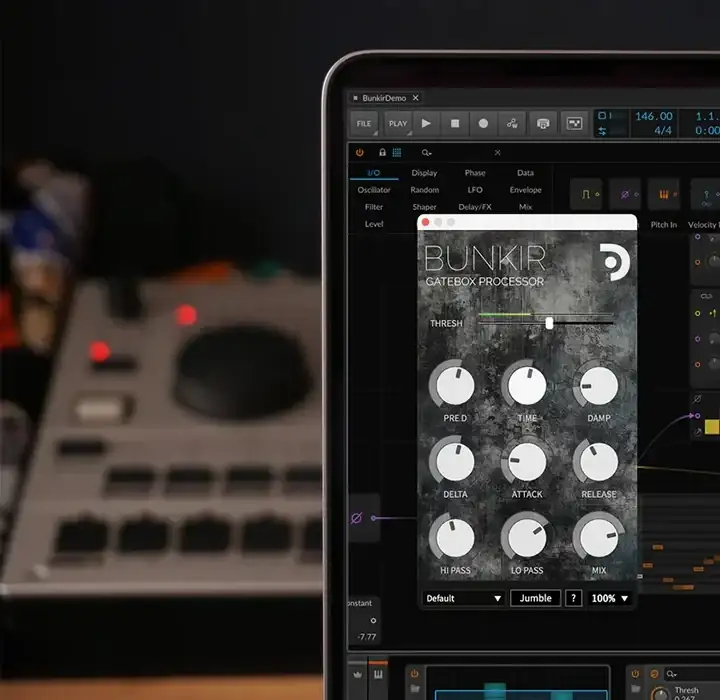The height and width of the screenshot is (700, 720).
Task: Click the purple phase-in module icon
Action: pyautogui.click(x=625, y=194)
